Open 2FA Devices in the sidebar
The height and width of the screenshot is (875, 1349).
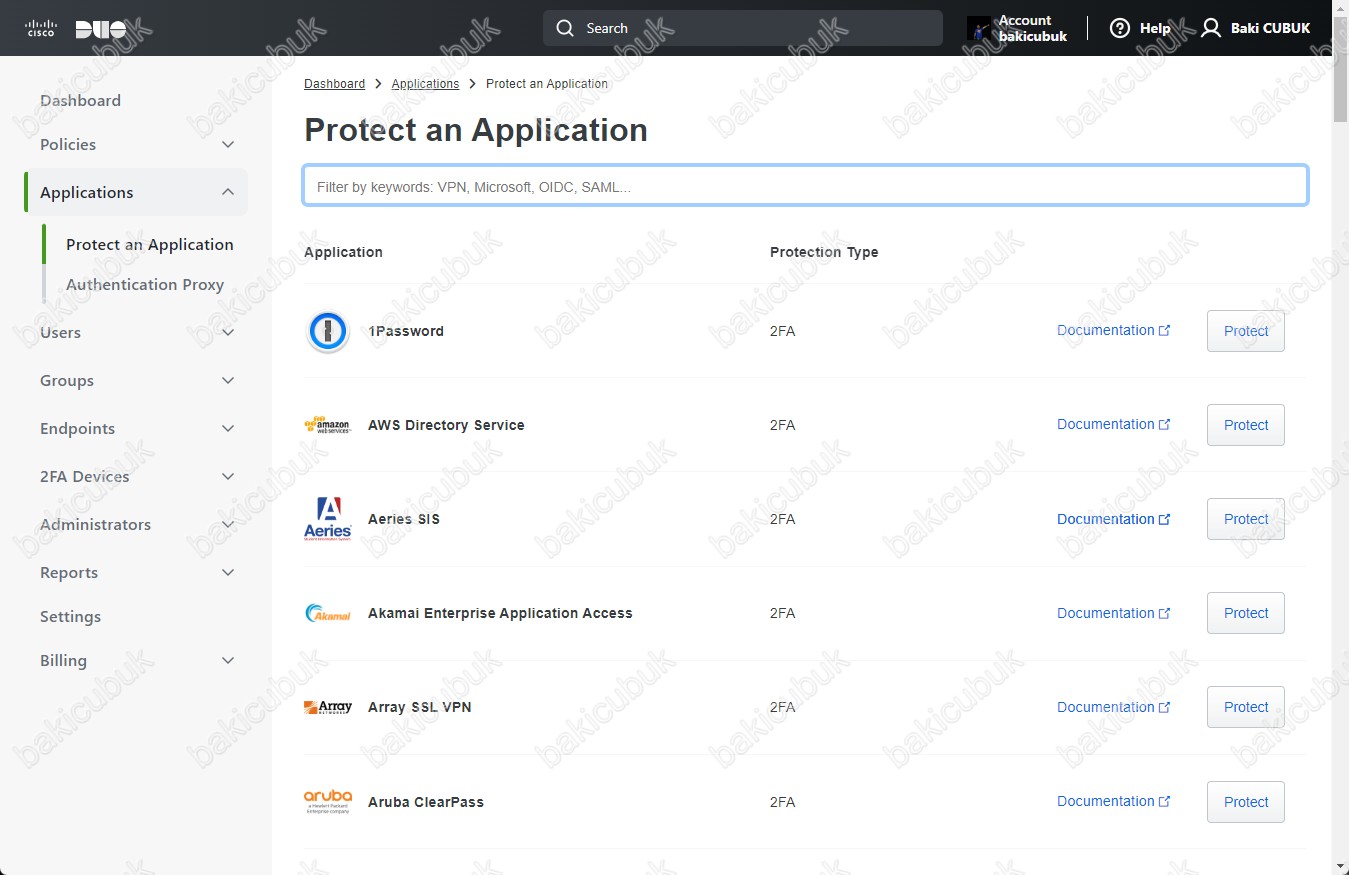click(85, 477)
